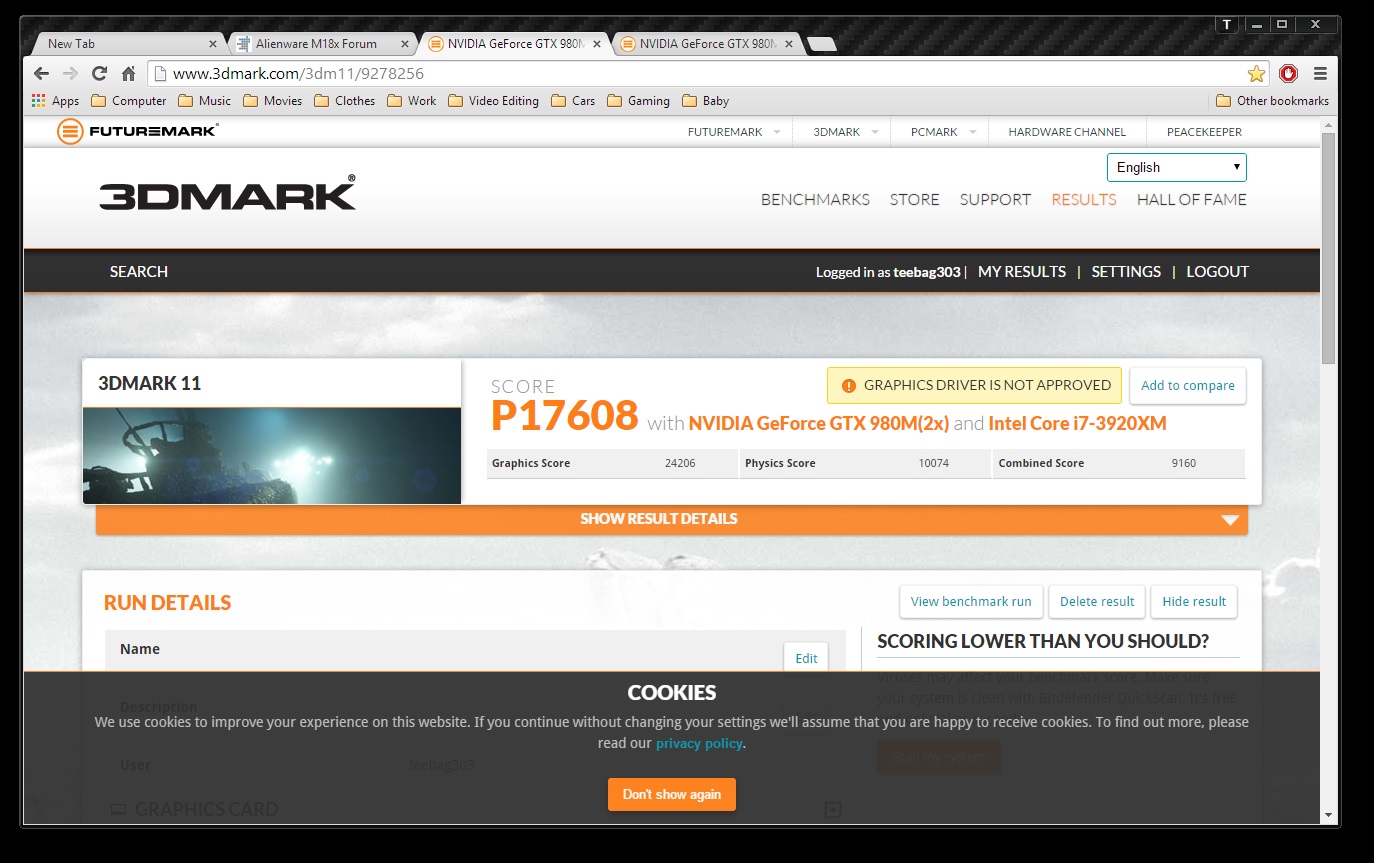Open the Baby bookmarks folder
The width and height of the screenshot is (1374, 863).
[705, 100]
